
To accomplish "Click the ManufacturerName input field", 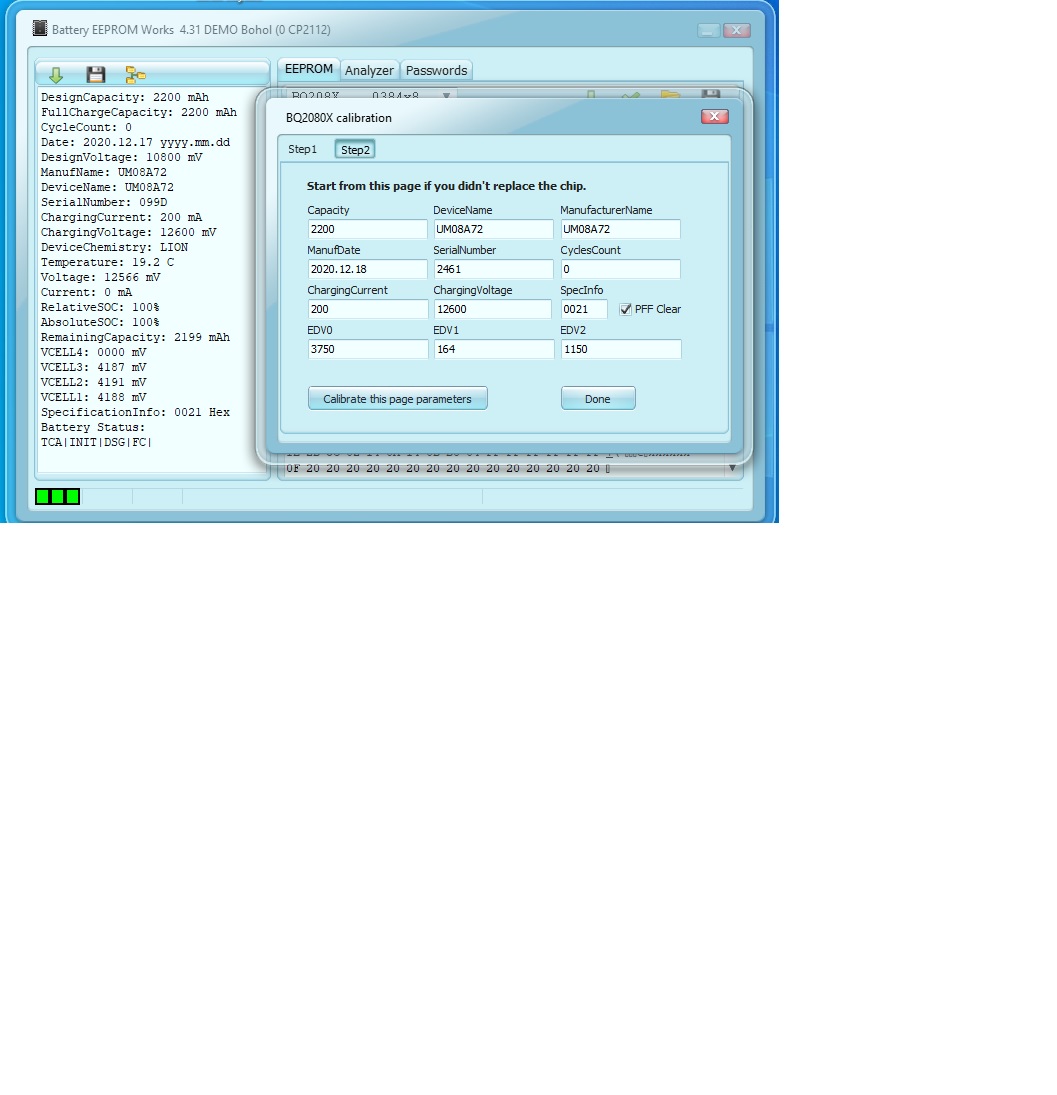I will 621,229.
